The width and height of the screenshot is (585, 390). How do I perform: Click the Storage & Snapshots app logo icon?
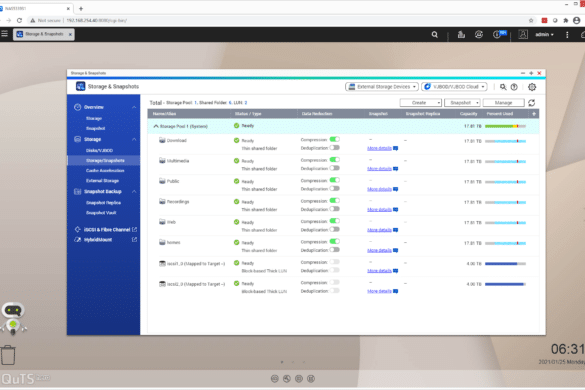tap(81, 86)
